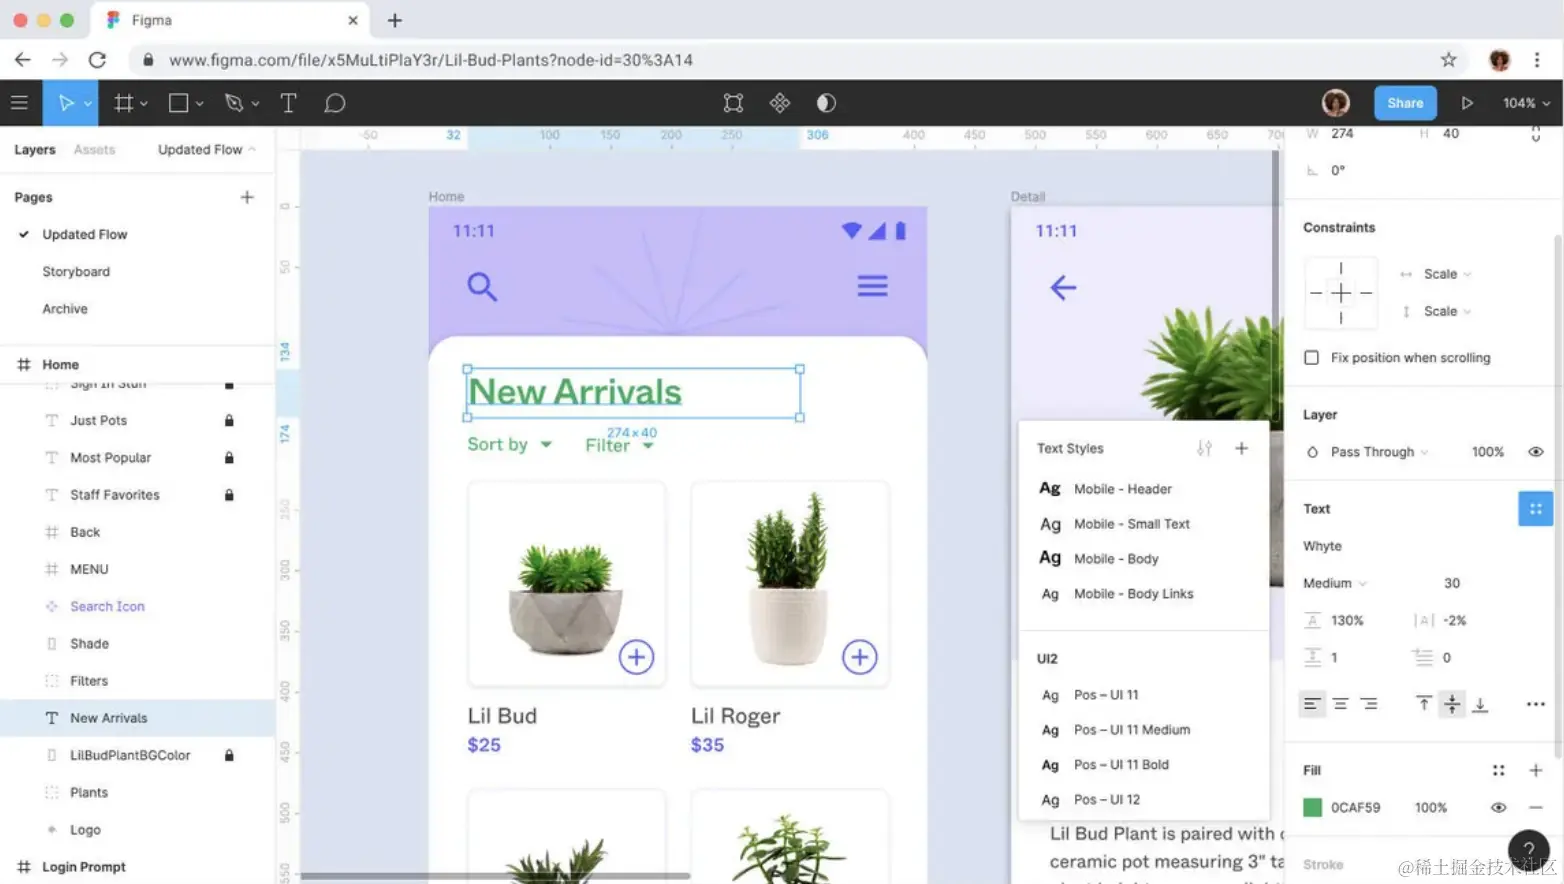Image resolution: width=1564 pixels, height=884 pixels.
Task: Select the Login Prompt frame layer
Action: [84, 866]
